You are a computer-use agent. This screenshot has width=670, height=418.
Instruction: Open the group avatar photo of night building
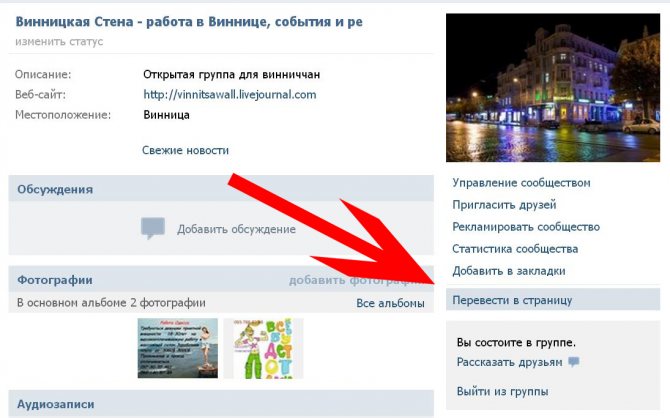click(x=553, y=88)
